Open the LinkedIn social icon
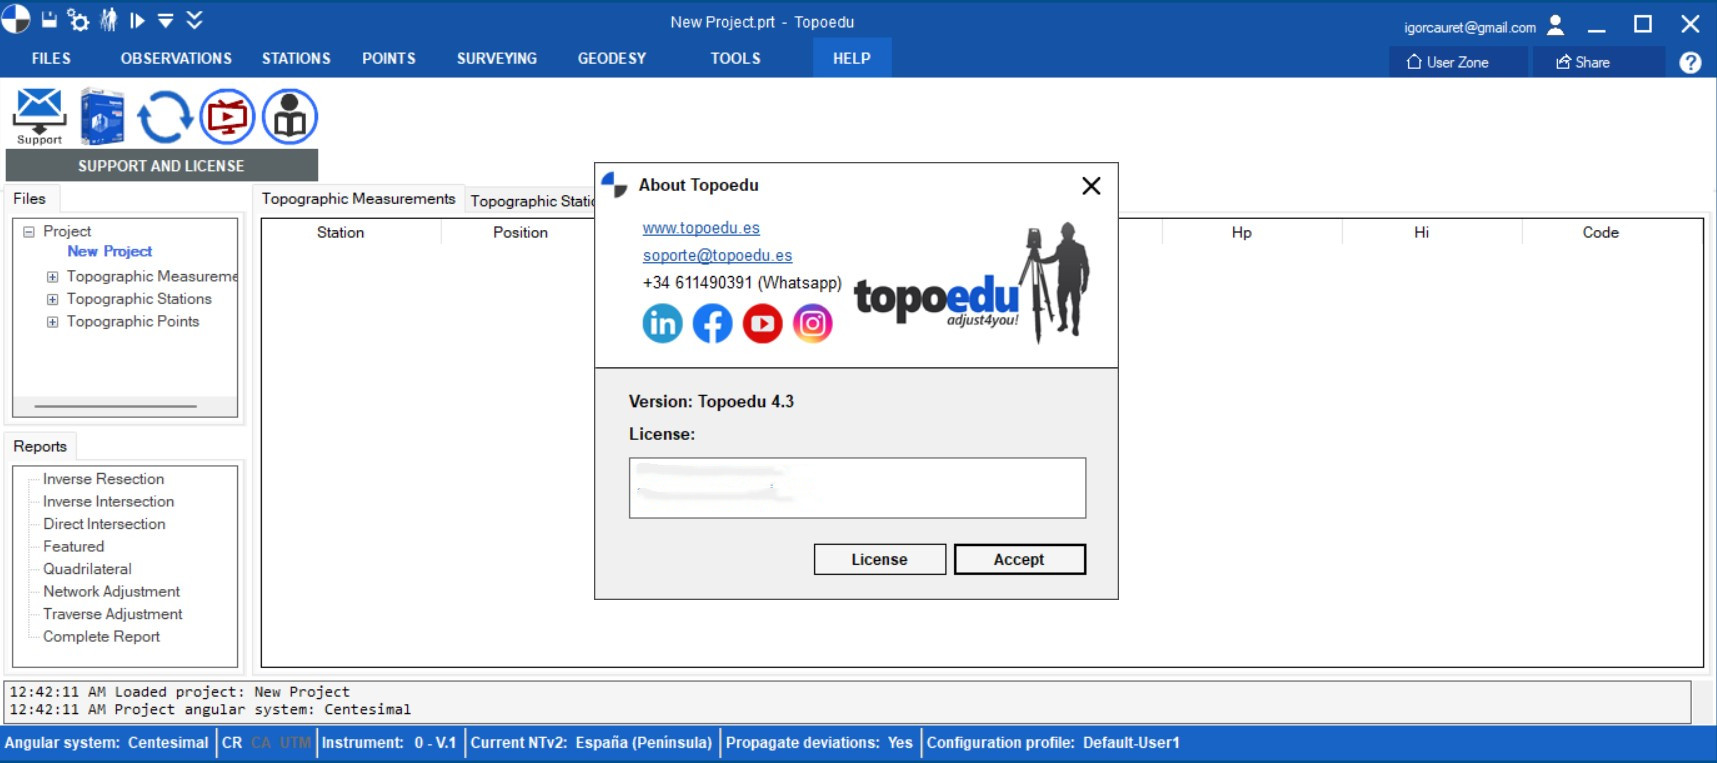The image size is (1717, 763). pos(662,323)
